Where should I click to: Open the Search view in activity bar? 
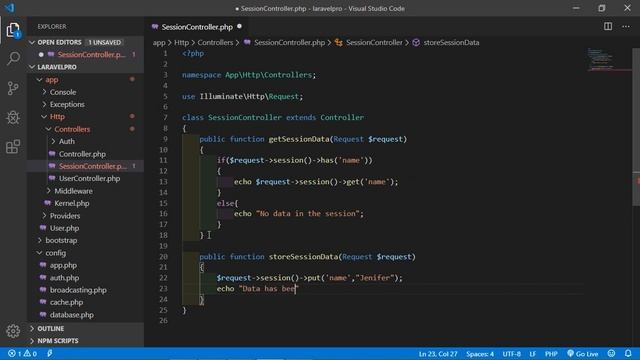[x=13, y=58]
